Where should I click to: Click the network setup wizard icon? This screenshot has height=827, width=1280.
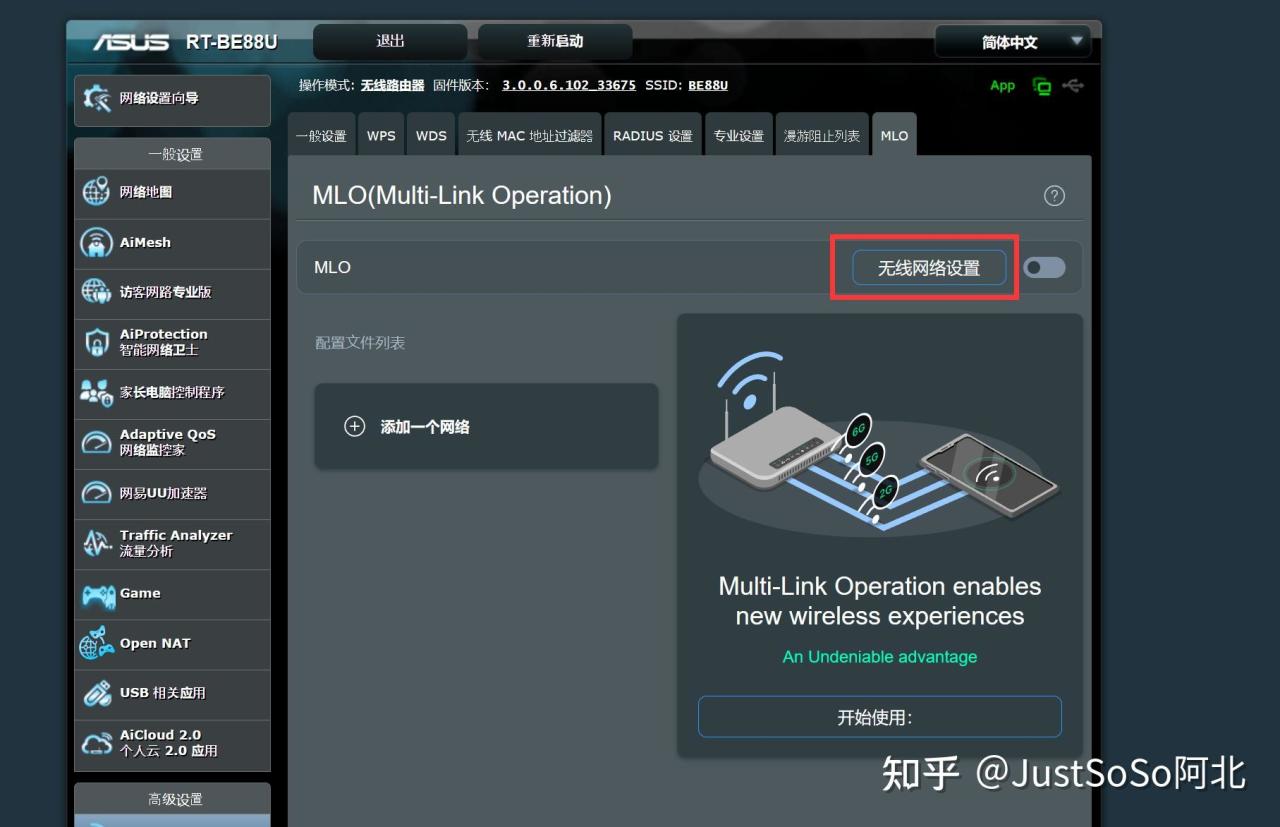point(97,98)
